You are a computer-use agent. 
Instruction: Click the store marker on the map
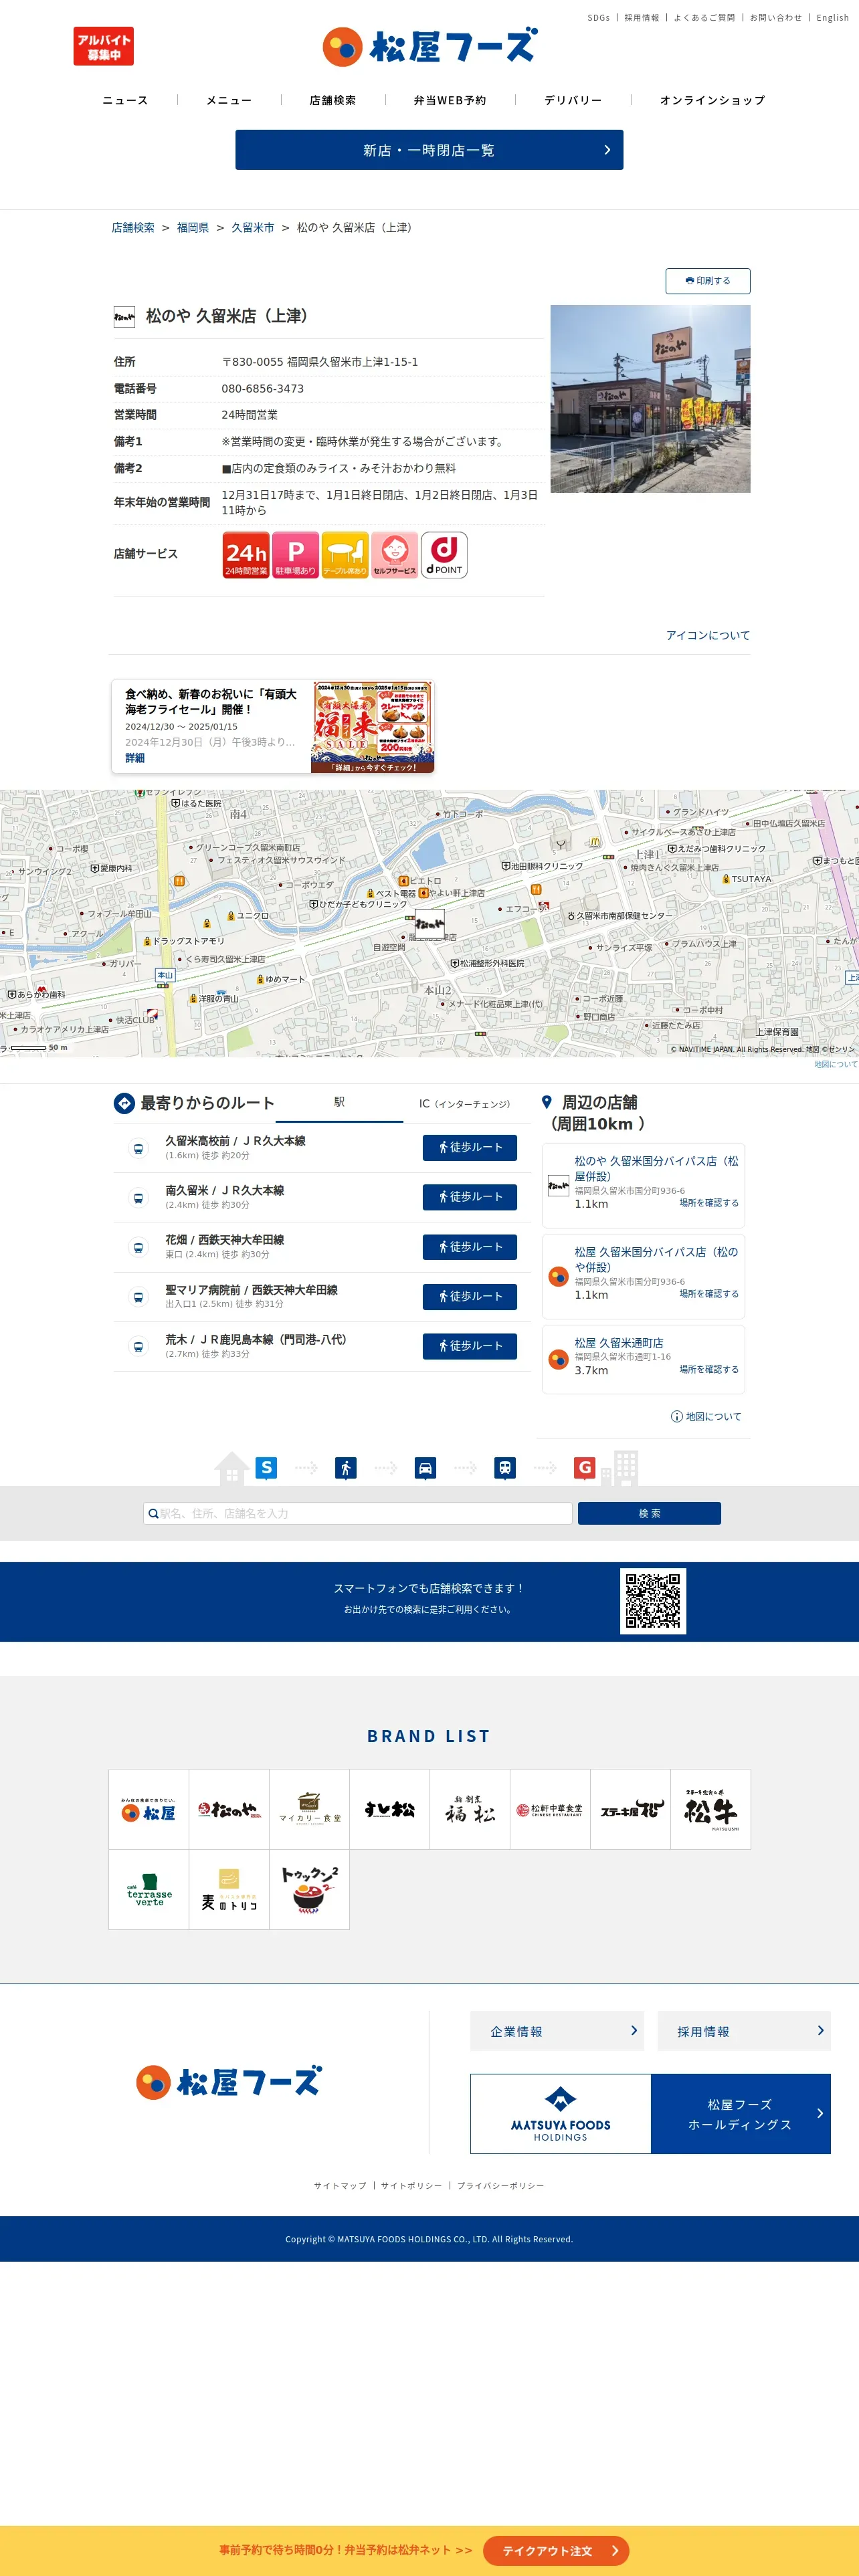430,925
